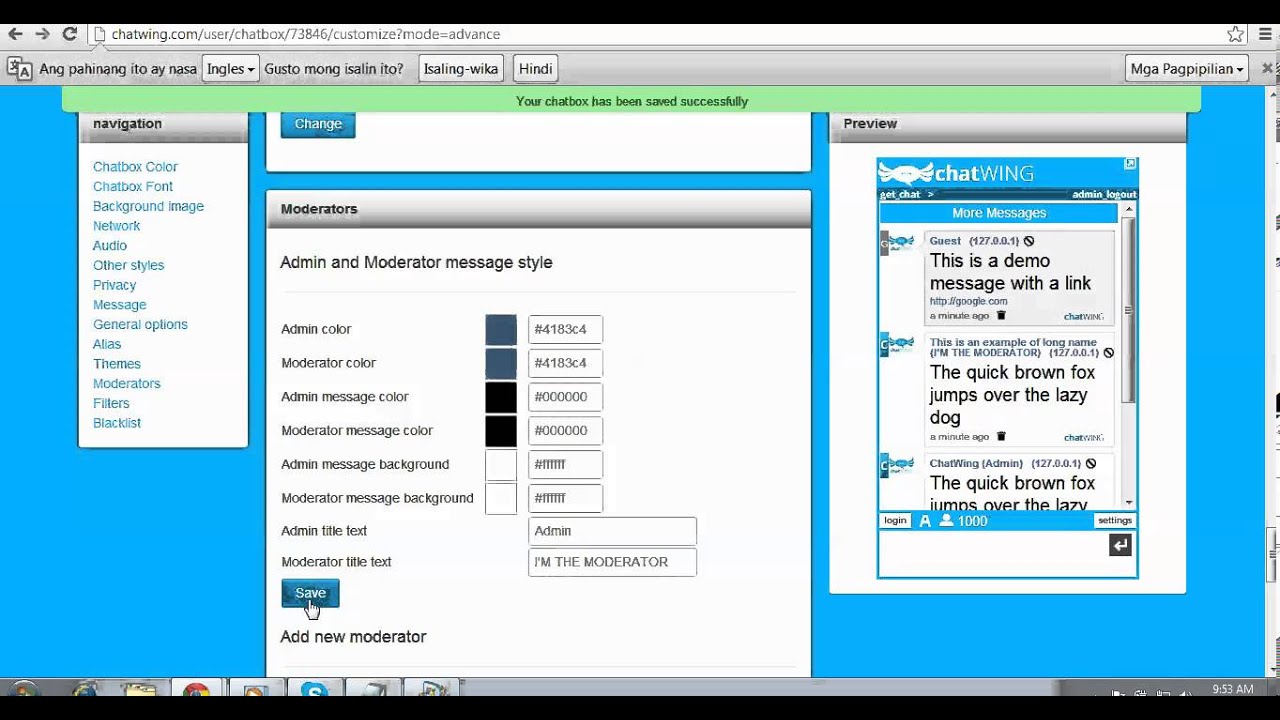Screen dimensions: 1280x720
Task: Delete the Guest demo message via trash icon
Action: pos(1001,316)
